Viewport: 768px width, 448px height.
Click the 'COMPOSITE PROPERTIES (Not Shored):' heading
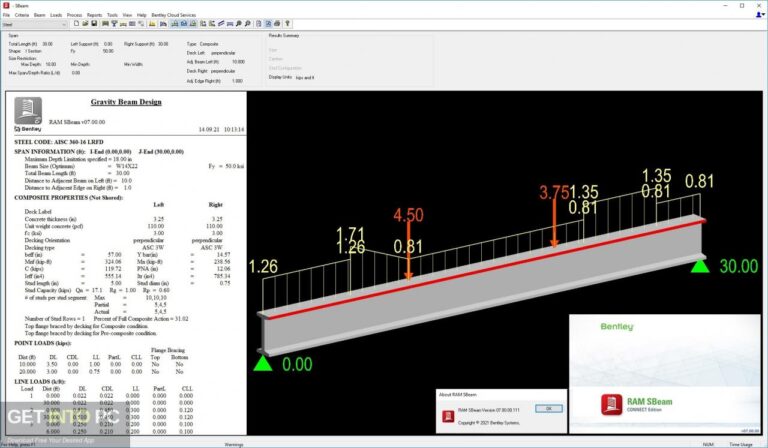click(68, 198)
